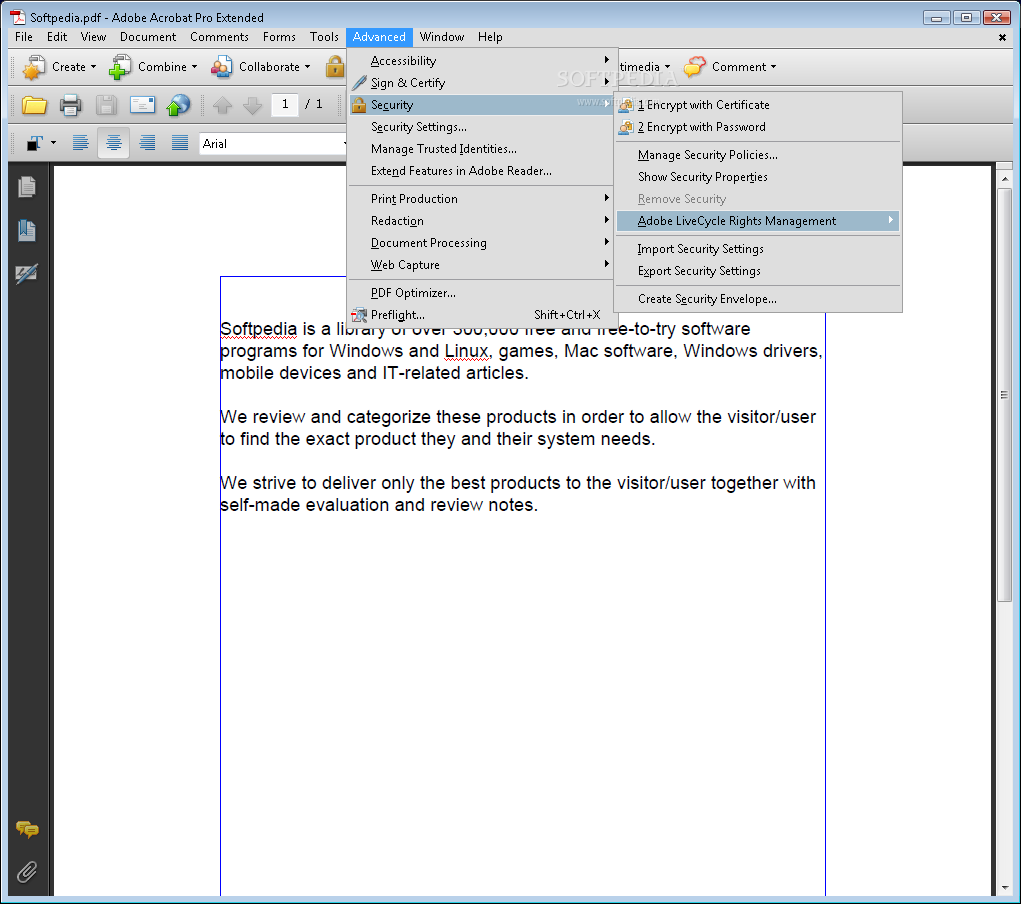The height and width of the screenshot is (904, 1021).
Task: Close the Advanced menu
Action: pyautogui.click(x=379, y=37)
